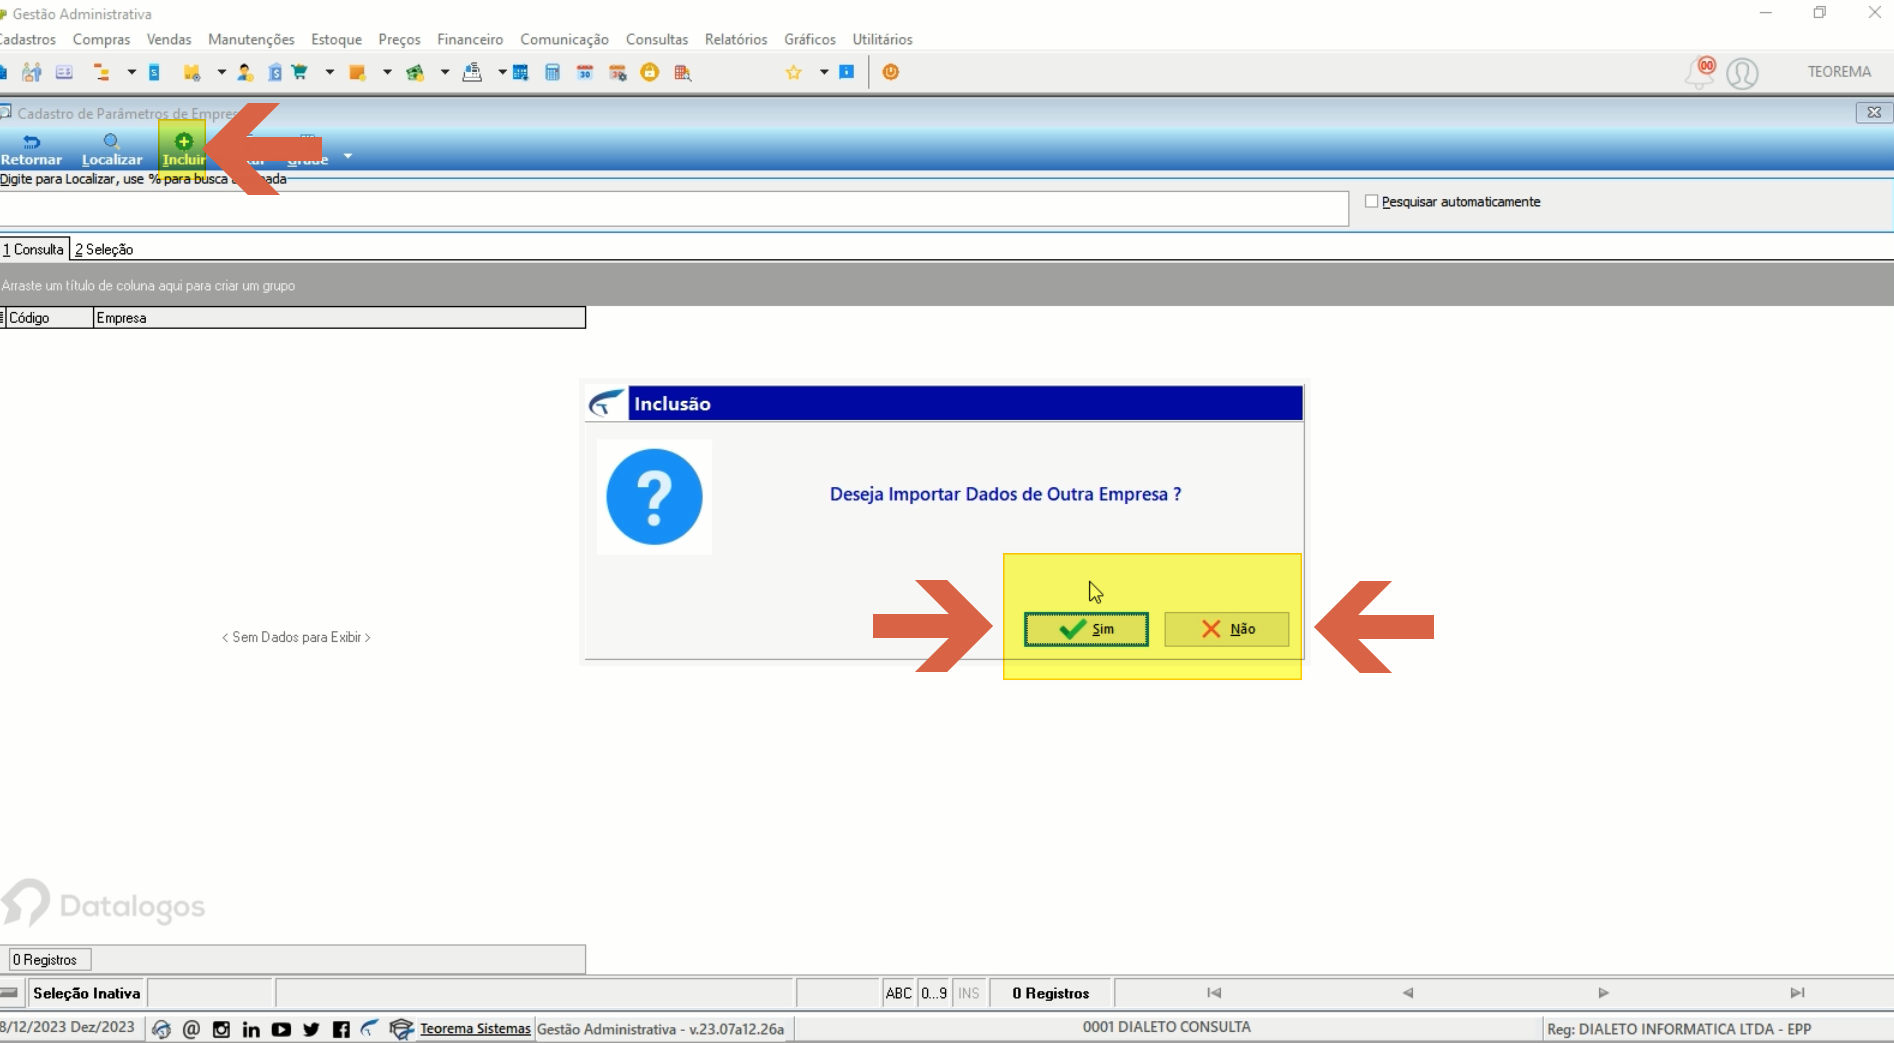Switch to the 1 Consulta tab

tap(34, 249)
